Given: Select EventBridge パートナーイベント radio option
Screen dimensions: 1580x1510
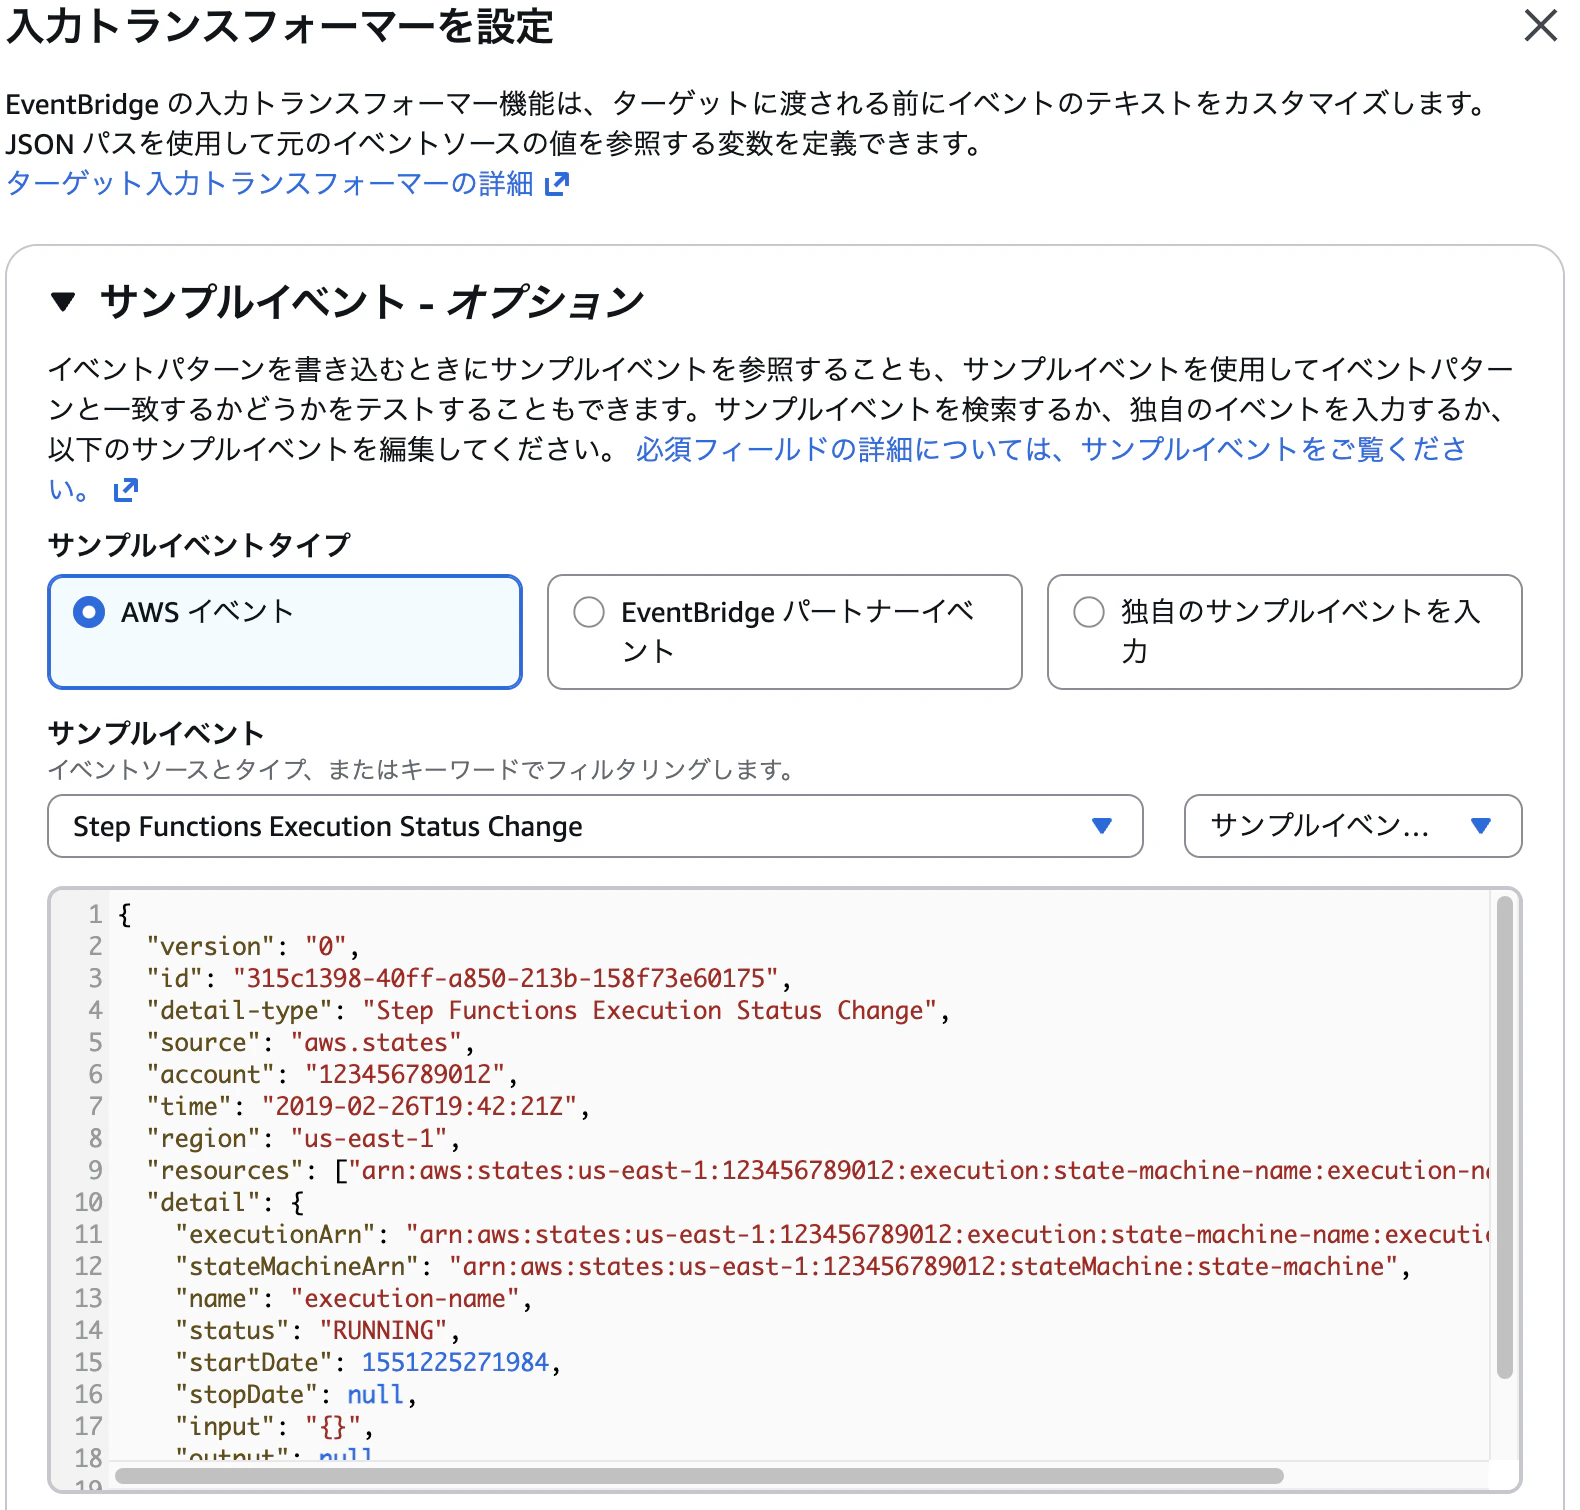Looking at the screenshot, I should coord(785,632).
